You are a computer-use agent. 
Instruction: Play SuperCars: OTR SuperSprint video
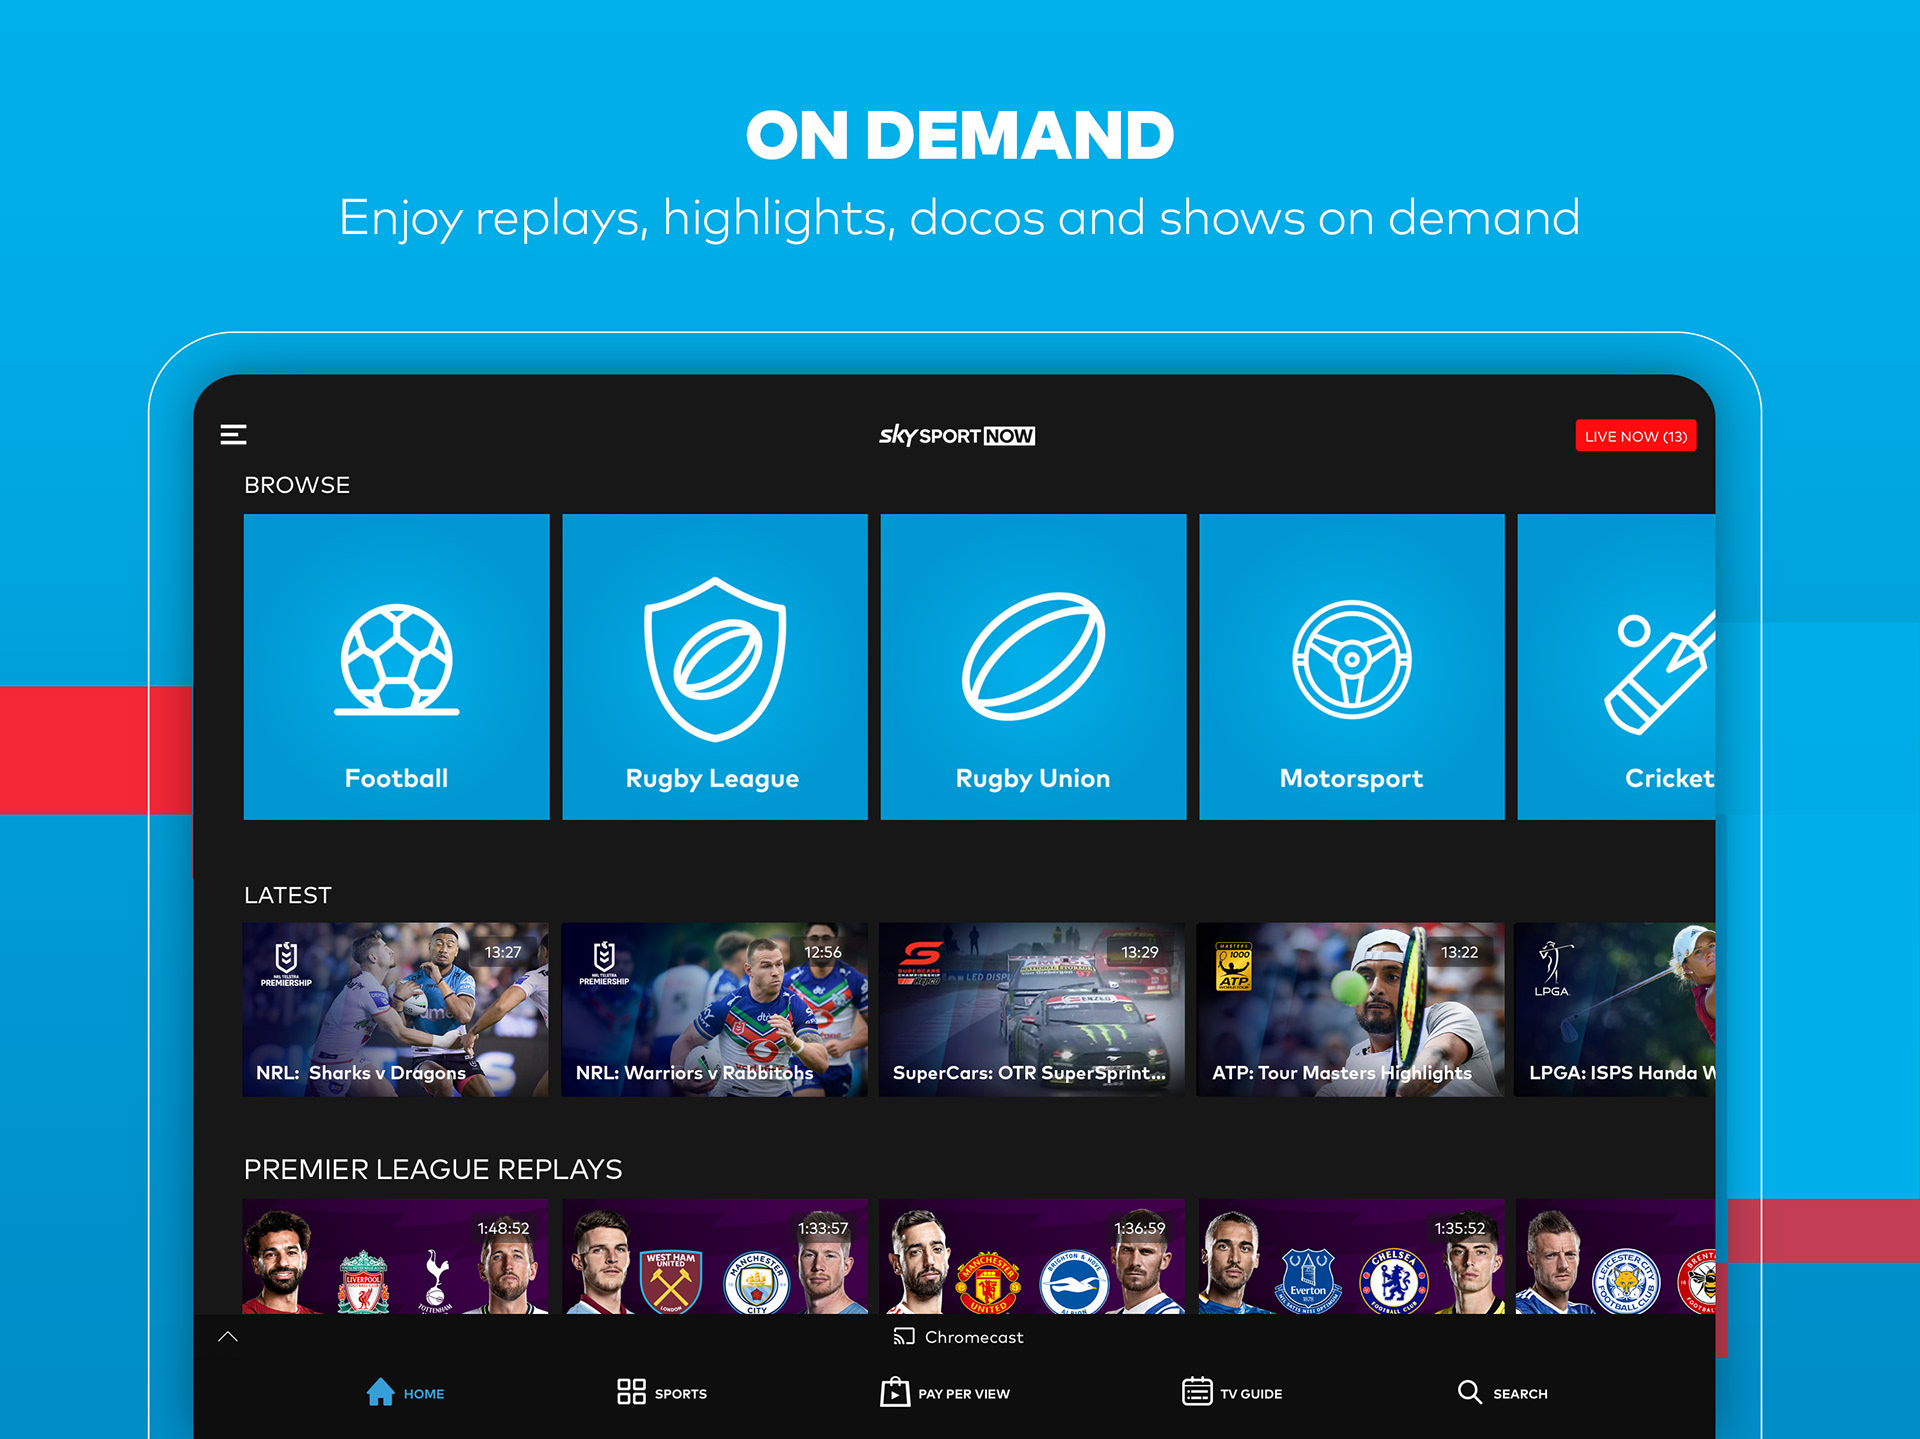[x=1031, y=1009]
